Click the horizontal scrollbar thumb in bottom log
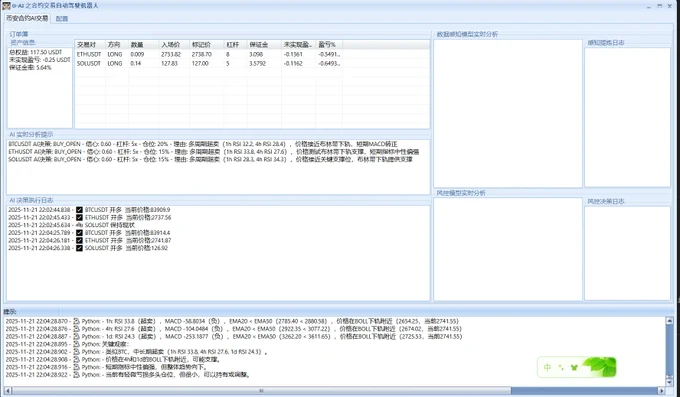The image size is (680, 397). 262,390
